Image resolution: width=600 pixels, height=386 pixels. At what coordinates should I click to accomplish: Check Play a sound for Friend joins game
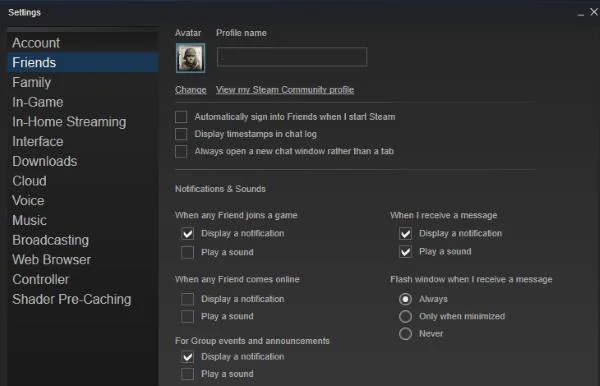point(188,252)
